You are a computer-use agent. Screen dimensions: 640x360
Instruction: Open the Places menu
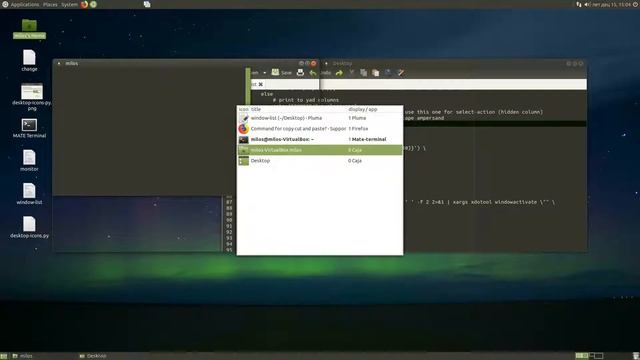50,4
